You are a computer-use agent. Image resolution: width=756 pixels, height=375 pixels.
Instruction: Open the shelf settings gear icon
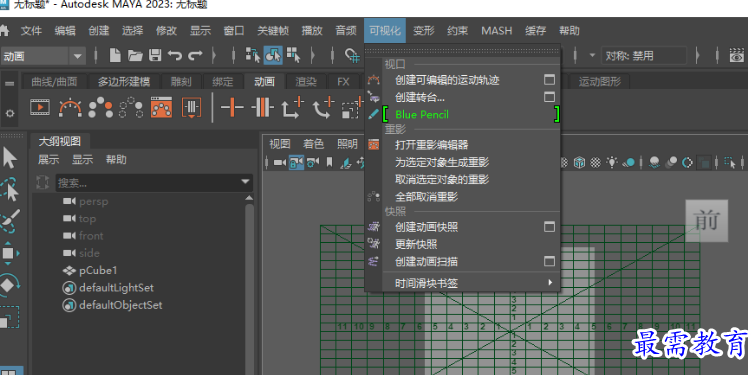[10, 113]
